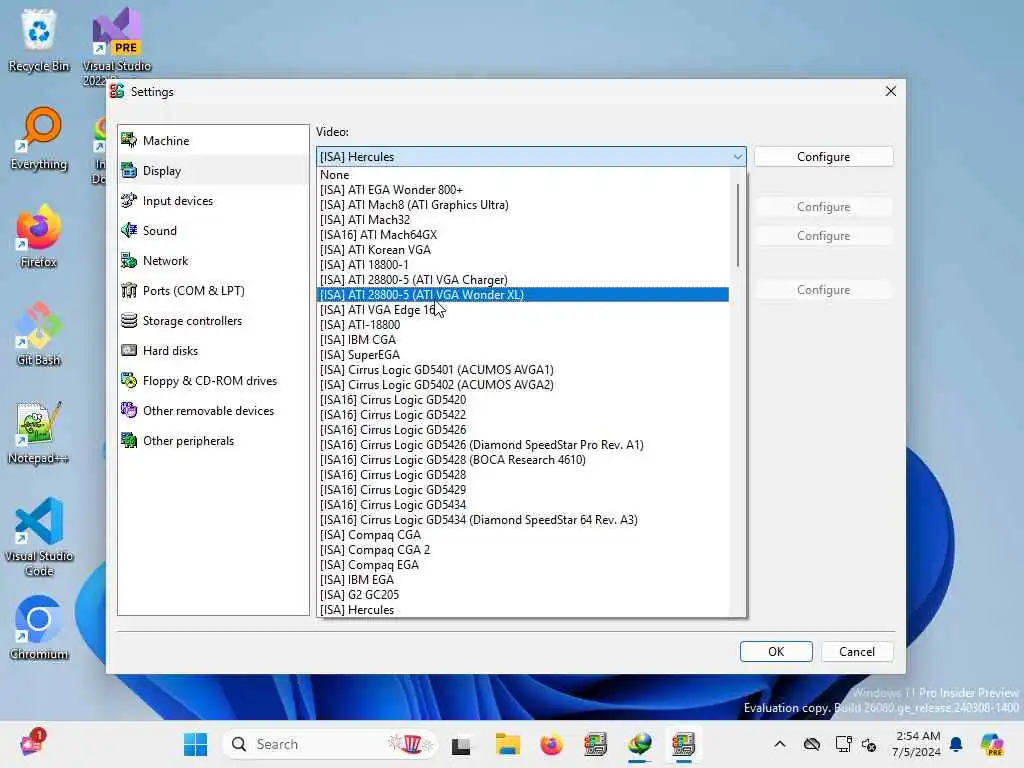Open Git Bash desktop shortcut
This screenshot has width=1024, height=768.
tap(39, 334)
